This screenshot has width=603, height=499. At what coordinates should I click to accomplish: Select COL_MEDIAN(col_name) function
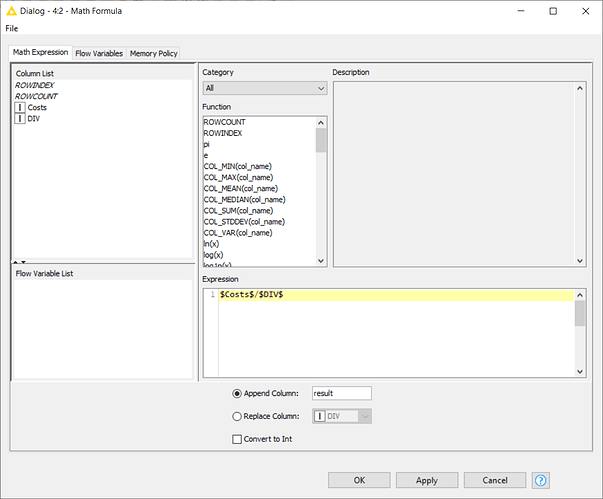245,200
